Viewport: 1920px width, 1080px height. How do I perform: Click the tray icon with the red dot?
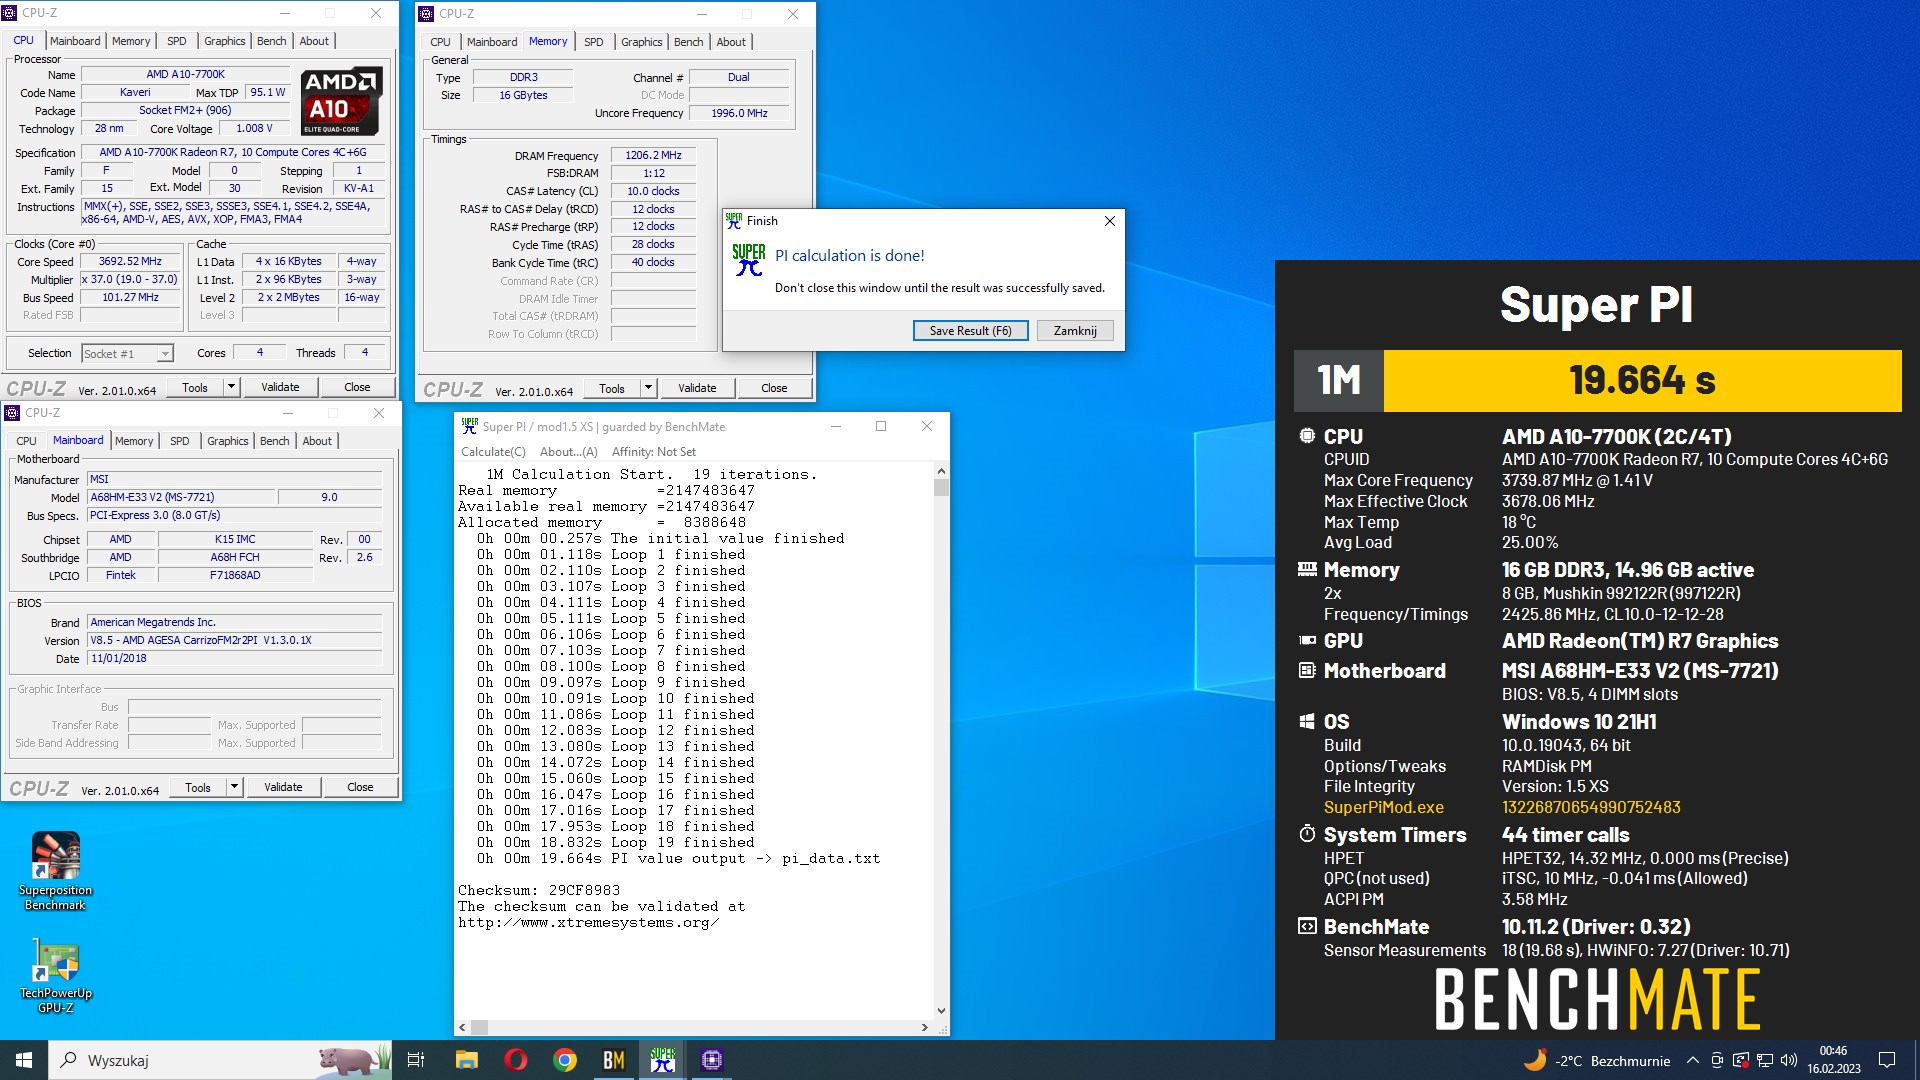[1741, 1060]
